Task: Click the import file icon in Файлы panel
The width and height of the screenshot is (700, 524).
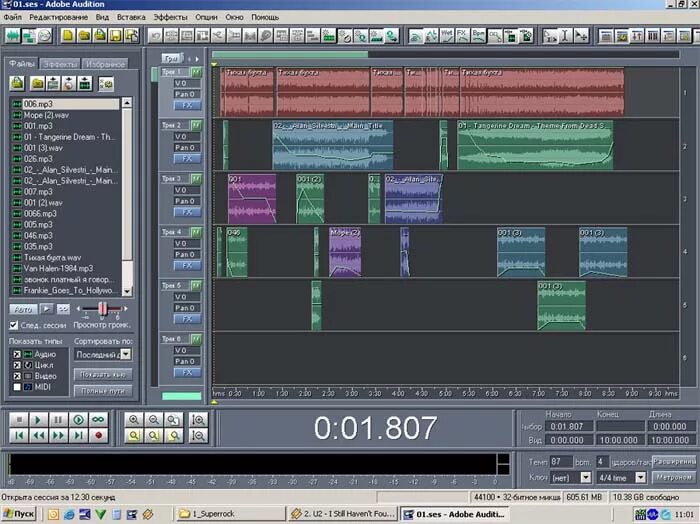Action: 17,83
